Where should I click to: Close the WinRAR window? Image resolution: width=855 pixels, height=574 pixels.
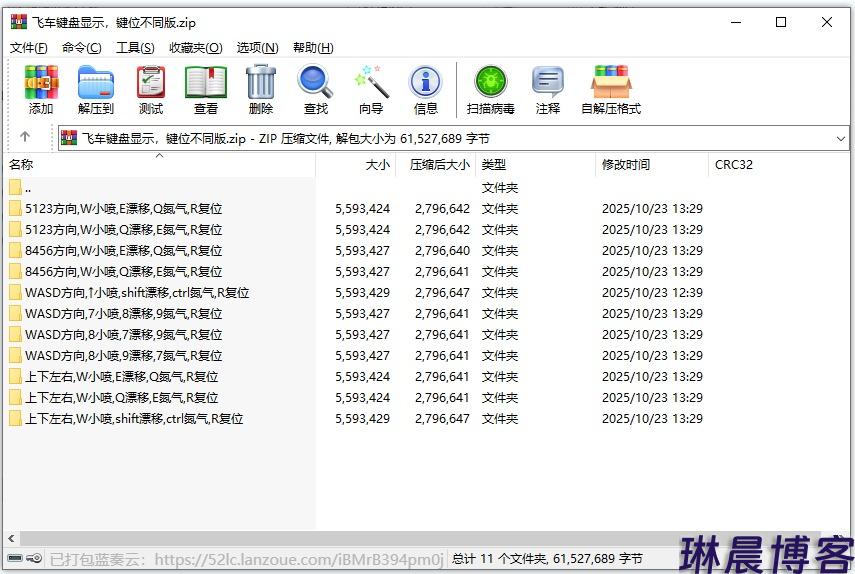(827, 22)
